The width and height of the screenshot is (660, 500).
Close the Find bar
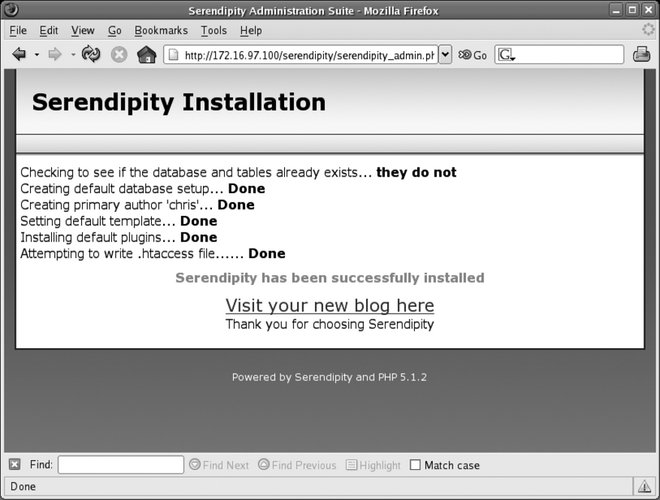click(15, 465)
